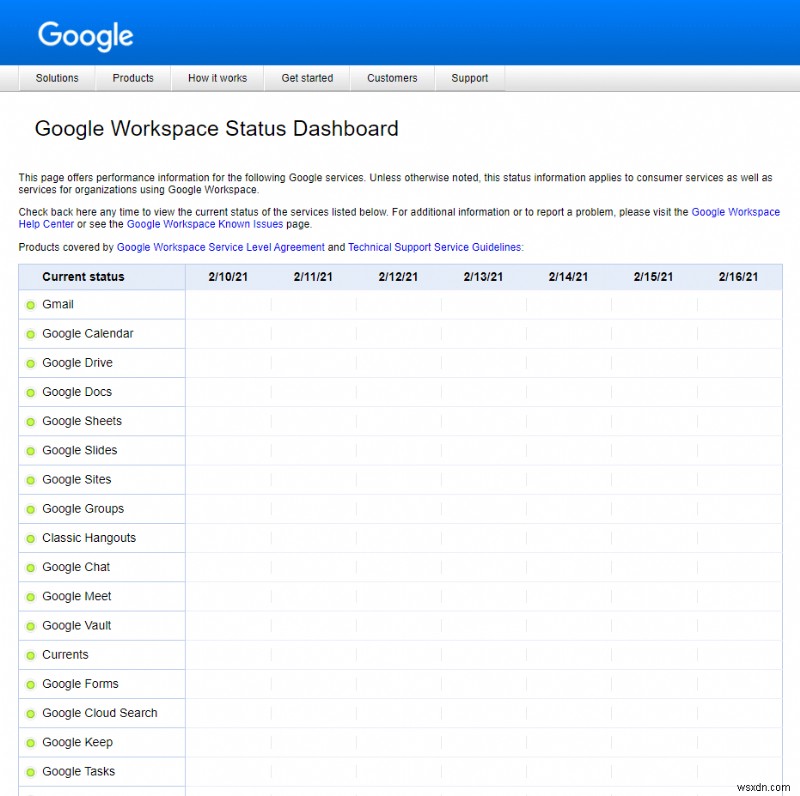Click the 2/11/21 date column header

point(313,277)
